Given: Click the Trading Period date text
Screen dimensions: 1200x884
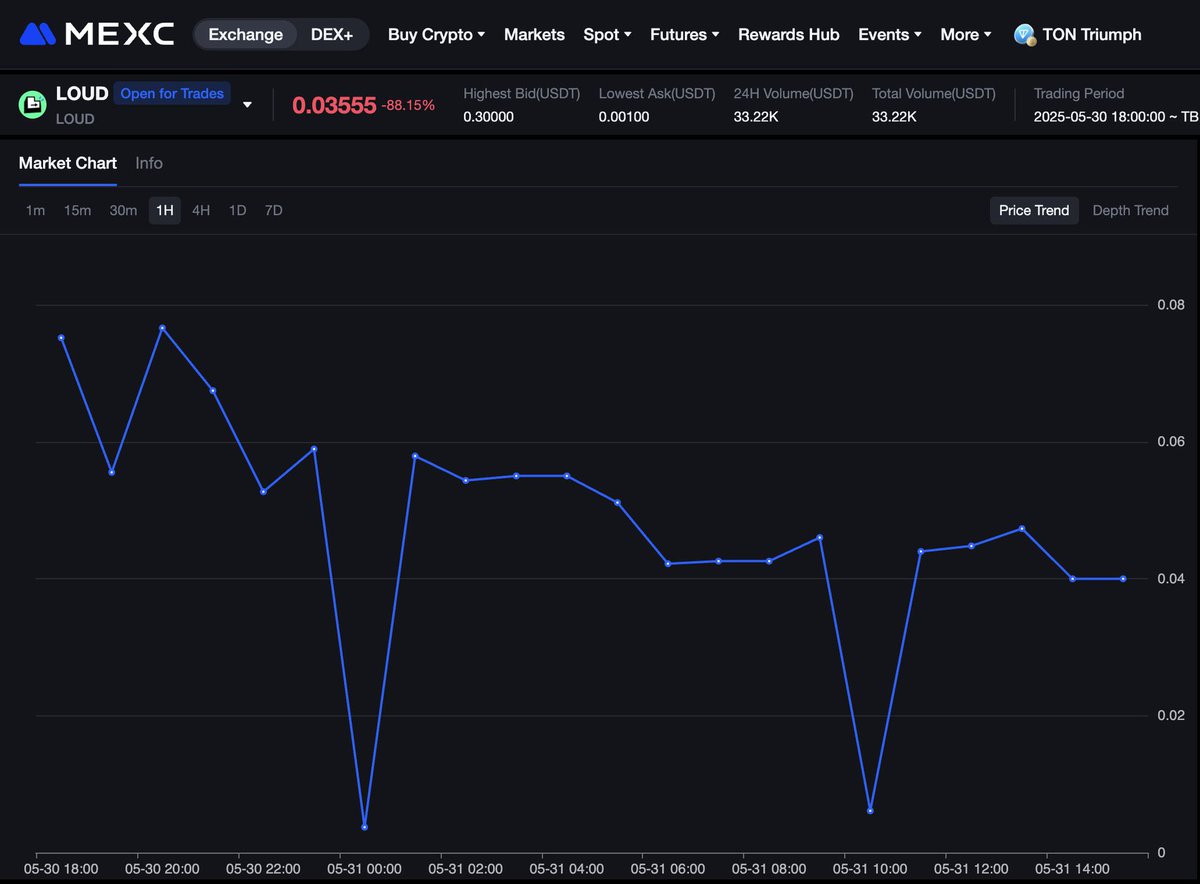Looking at the screenshot, I should (1116, 117).
